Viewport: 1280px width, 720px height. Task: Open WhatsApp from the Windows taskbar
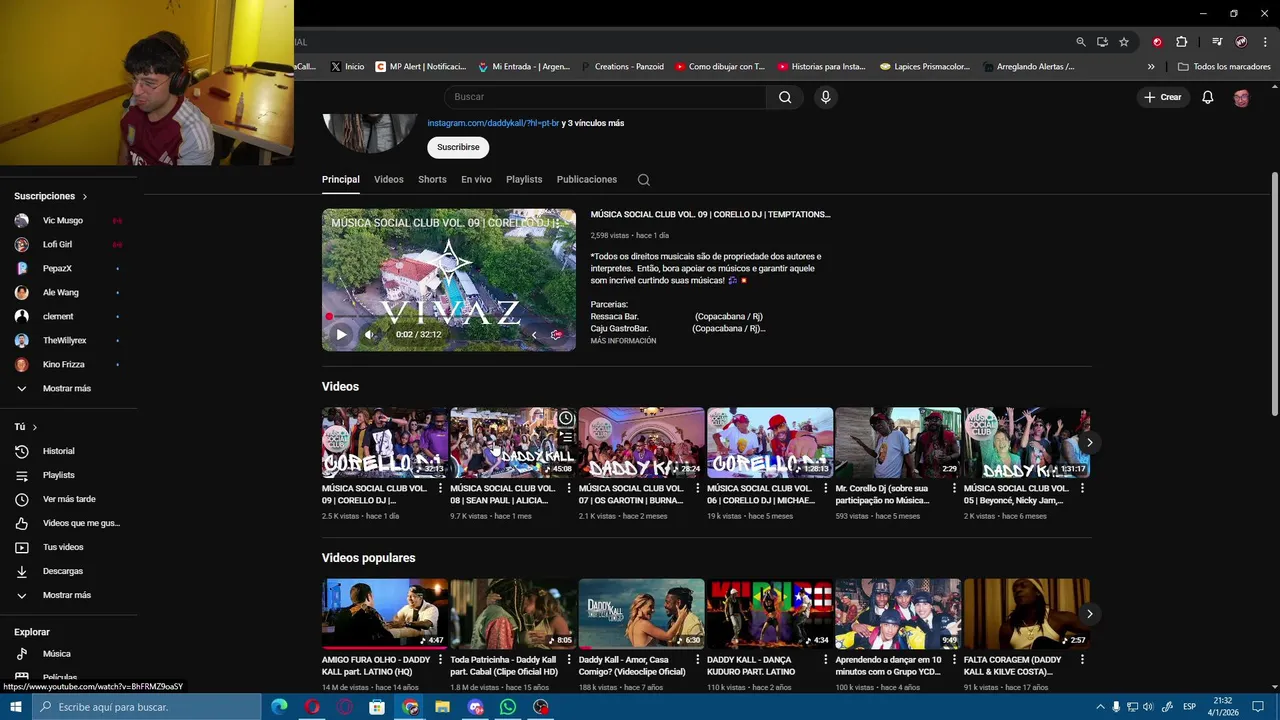click(508, 707)
